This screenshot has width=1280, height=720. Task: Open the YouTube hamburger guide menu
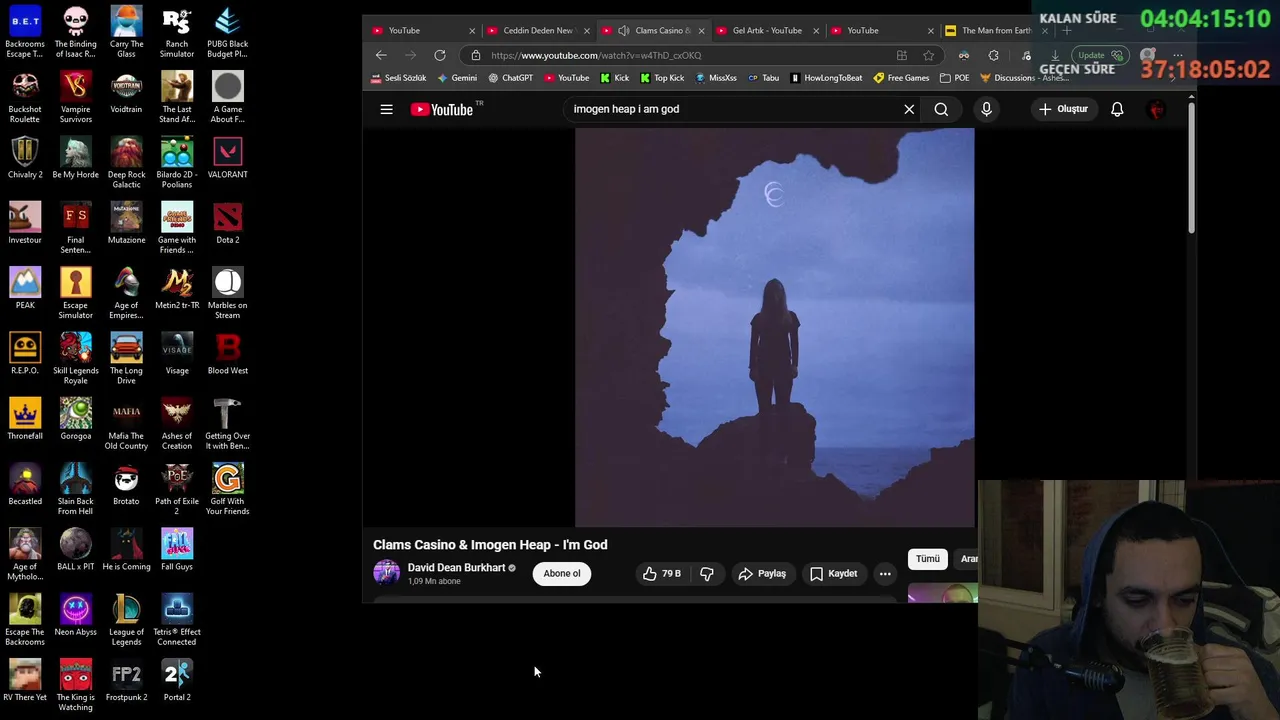pos(386,109)
